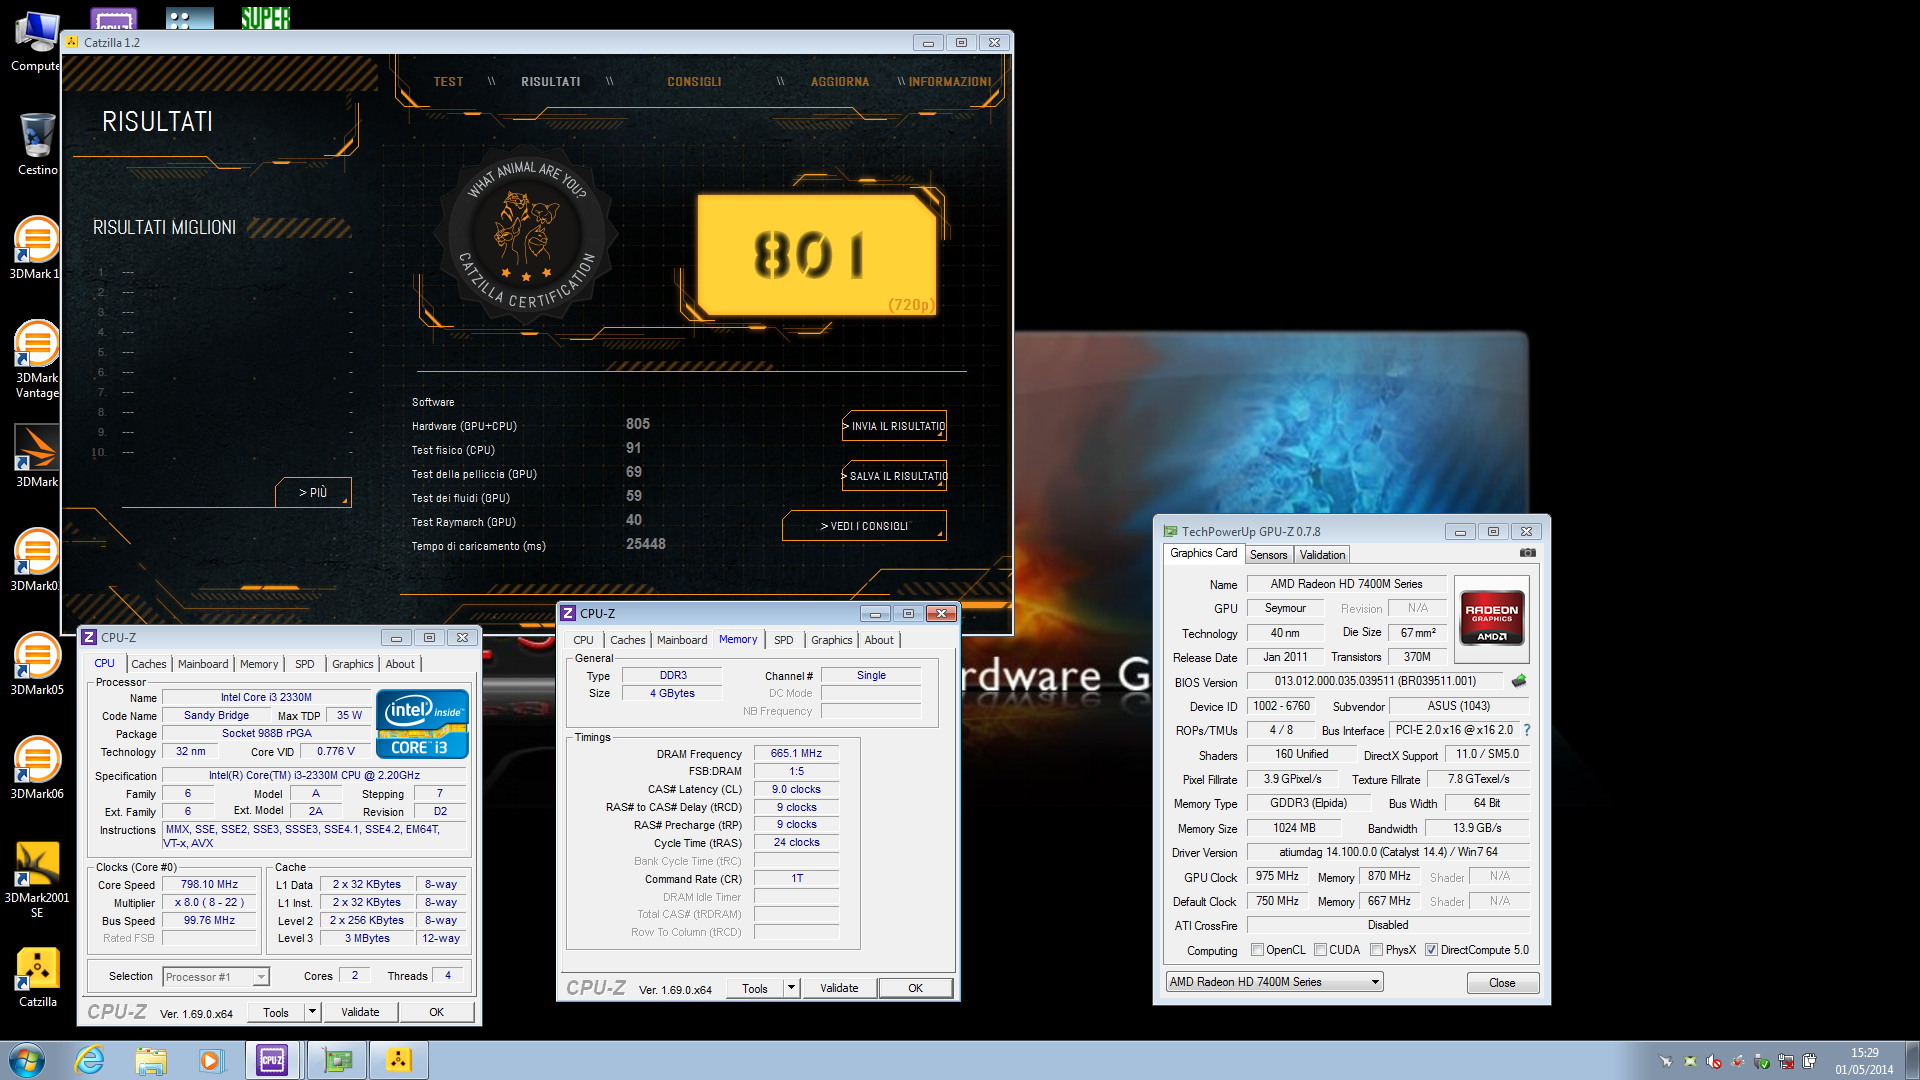The width and height of the screenshot is (1920, 1080).
Task: Open the Windows Start button
Action: point(27,1060)
